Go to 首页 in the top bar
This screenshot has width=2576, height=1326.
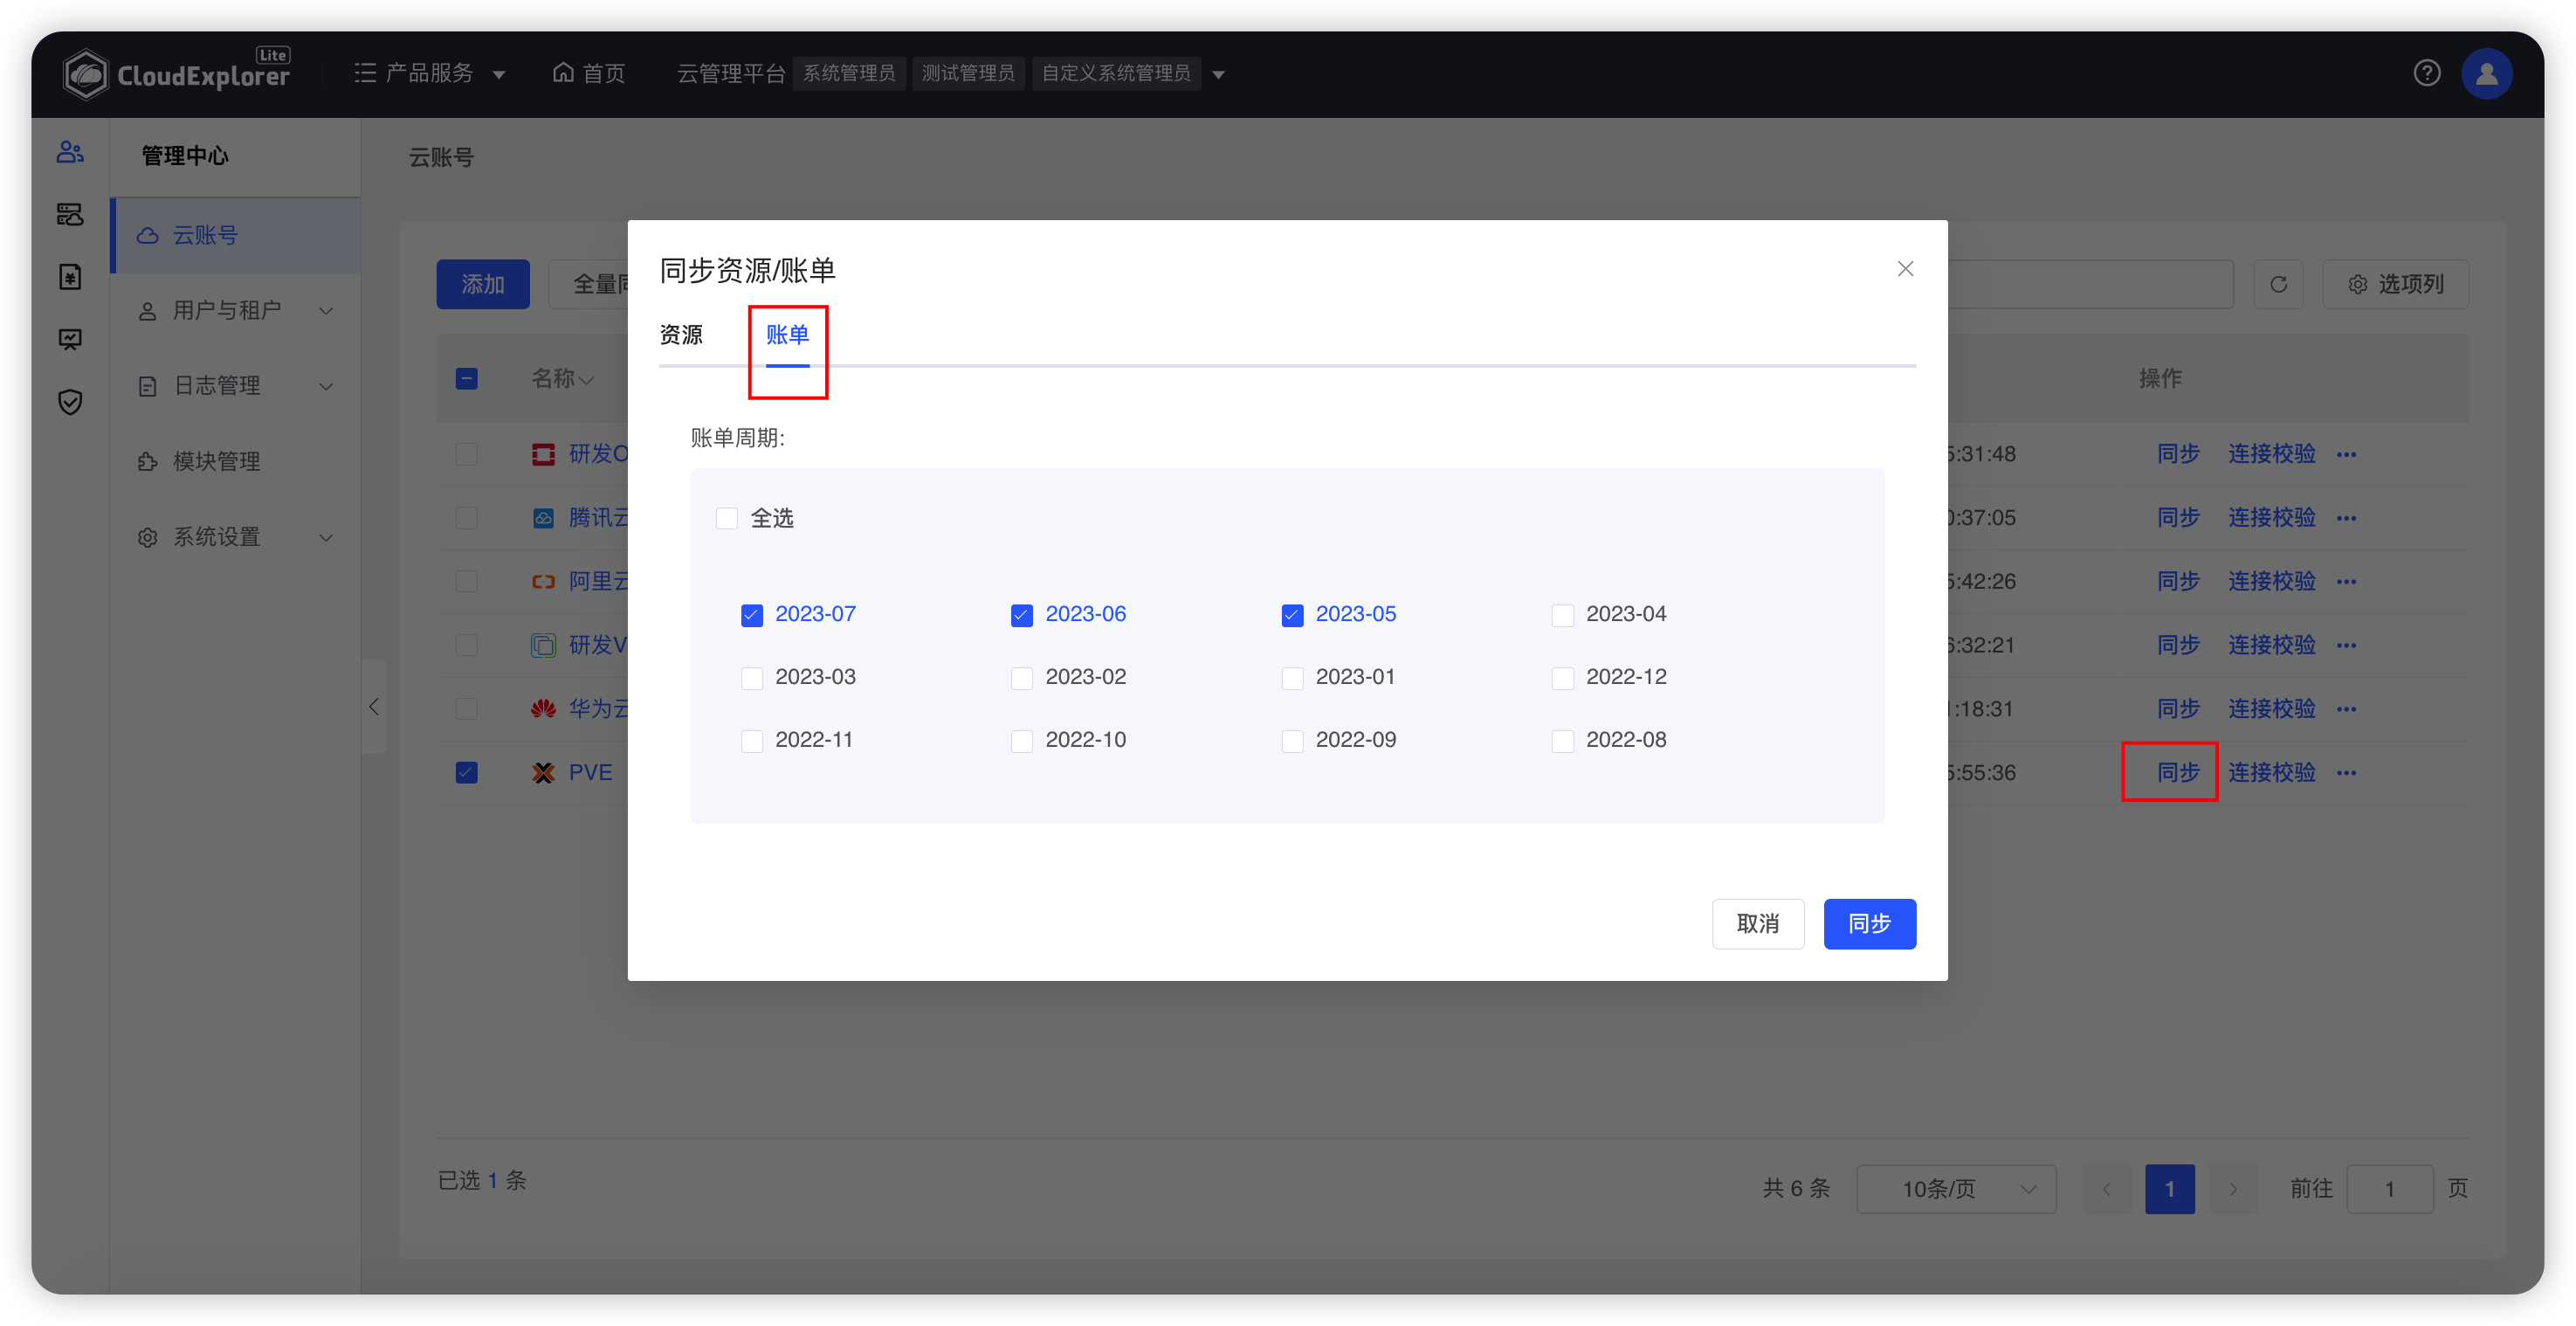pos(589,73)
